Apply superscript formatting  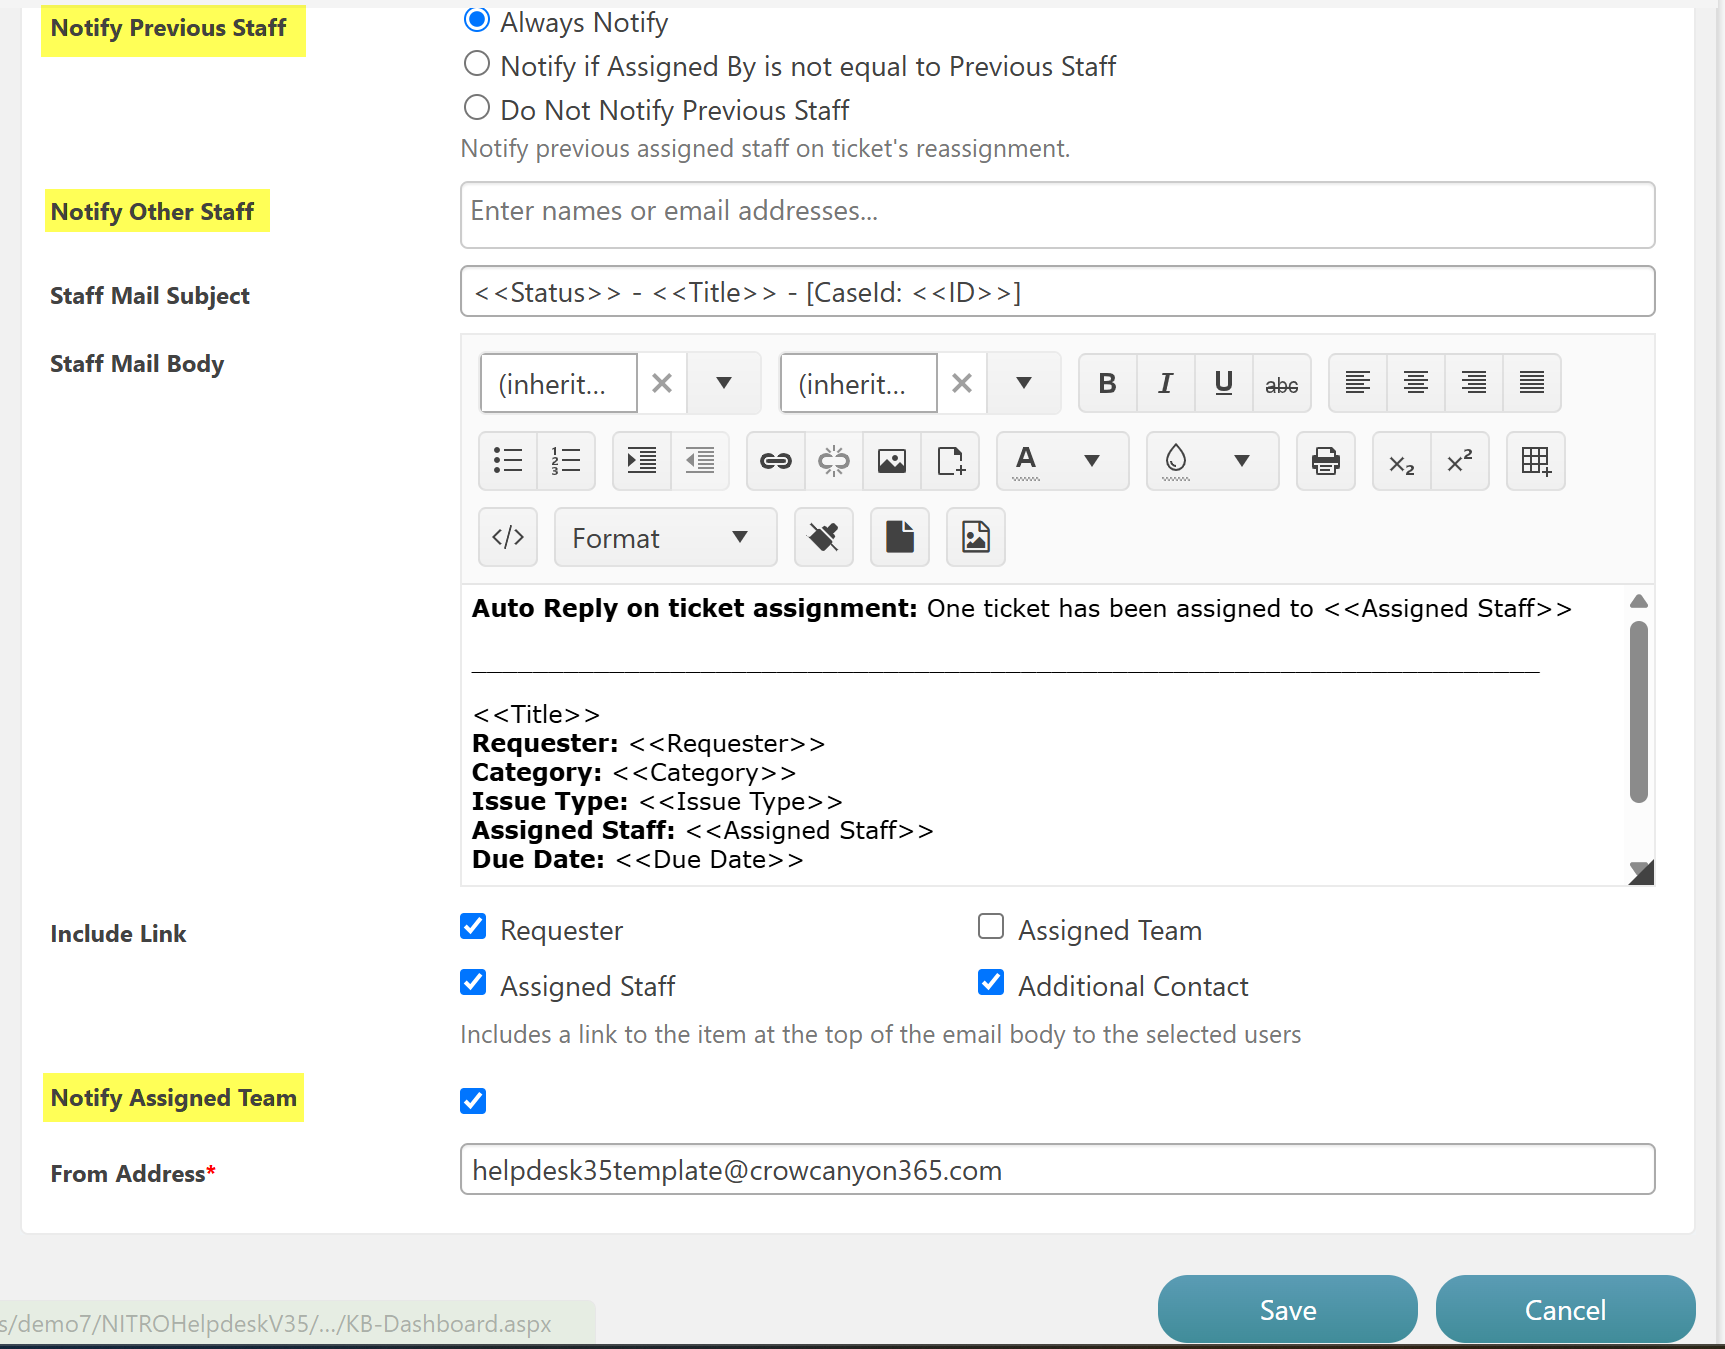1460,461
